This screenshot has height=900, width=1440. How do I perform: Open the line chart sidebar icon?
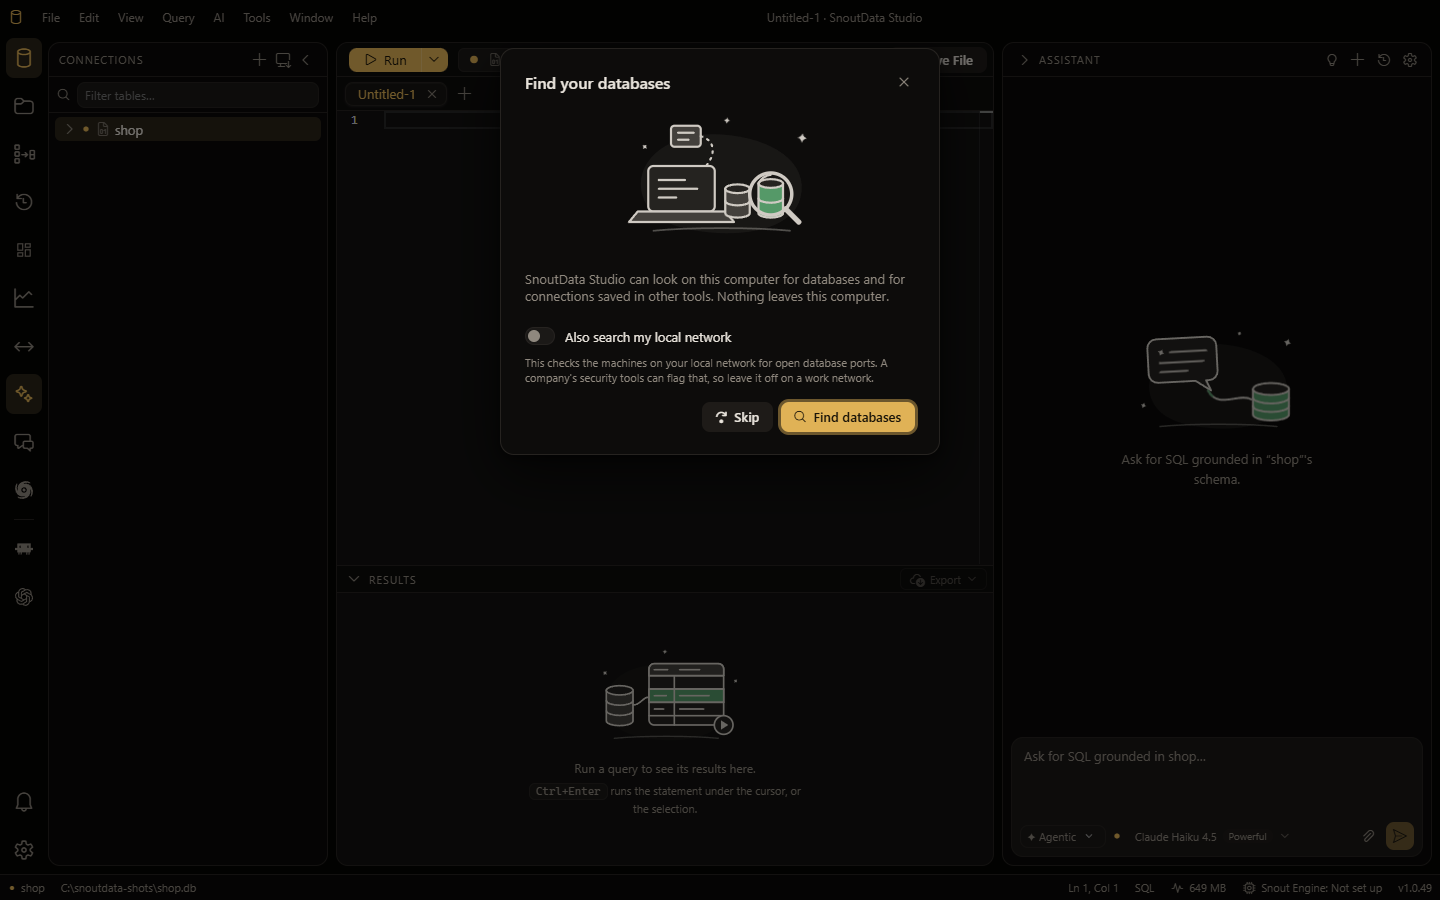pyautogui.click(x=24, y=298)
